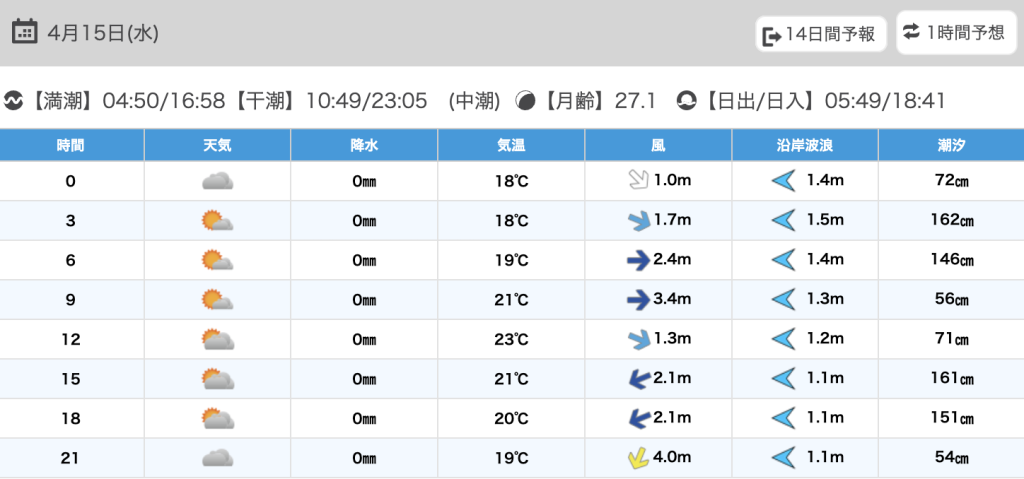The height and width of the screenshot is (479, 1024).
Task: Click the tide wave icon before 満潮
Action: 13,101
